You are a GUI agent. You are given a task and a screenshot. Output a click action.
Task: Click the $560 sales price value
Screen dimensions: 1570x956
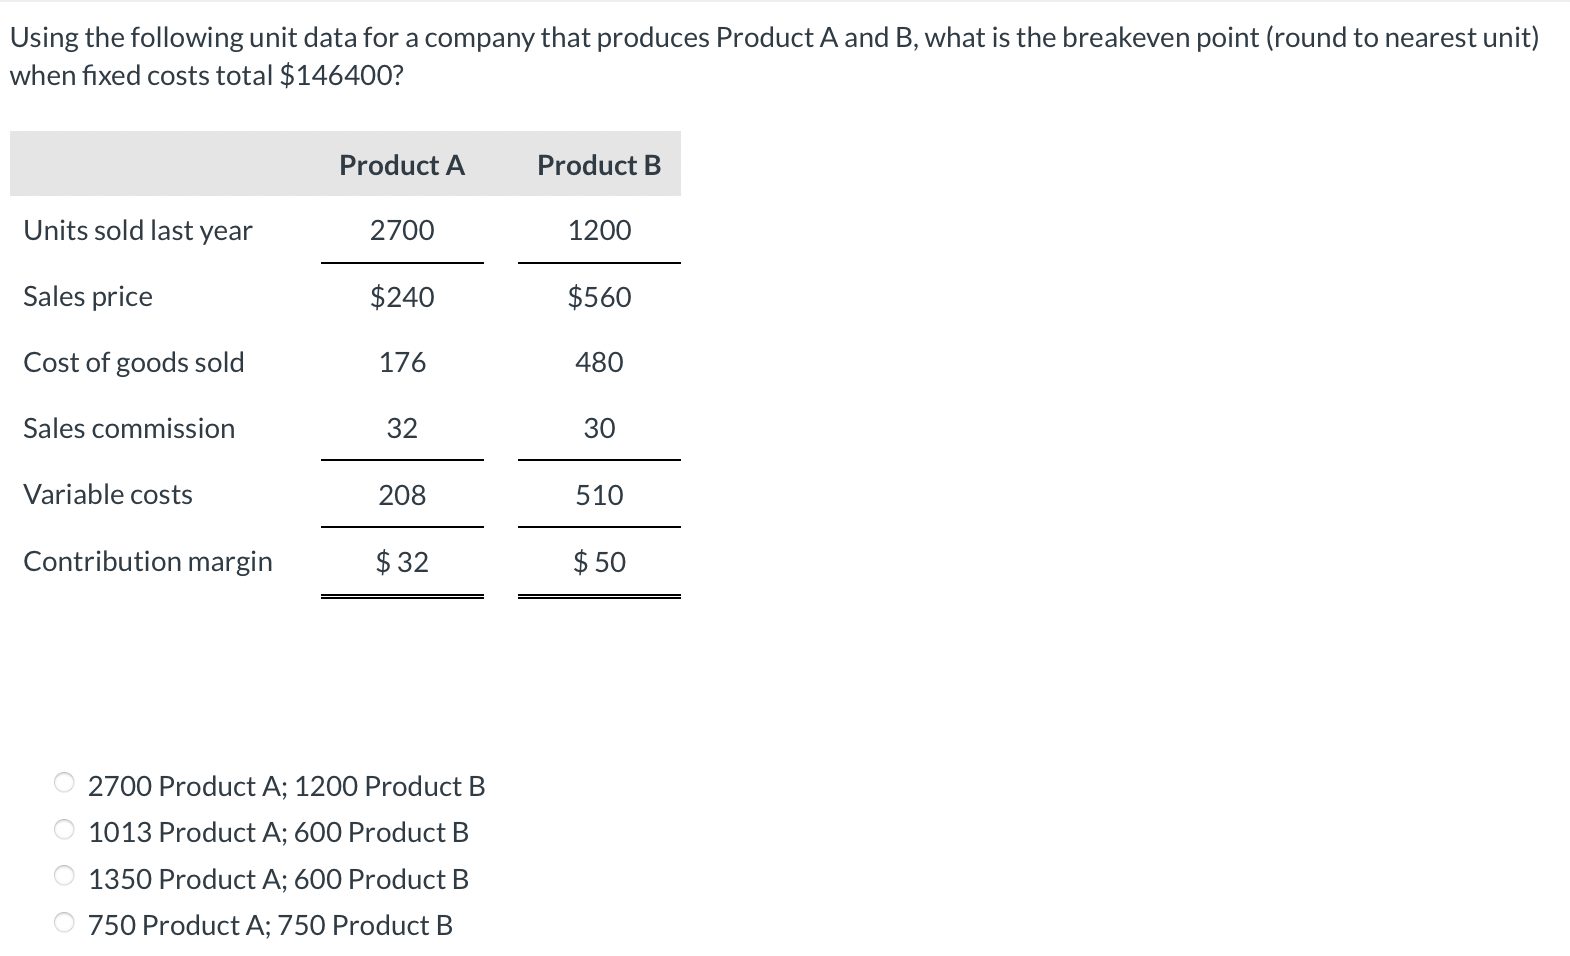pyautogui.click(x=598, y=296)
